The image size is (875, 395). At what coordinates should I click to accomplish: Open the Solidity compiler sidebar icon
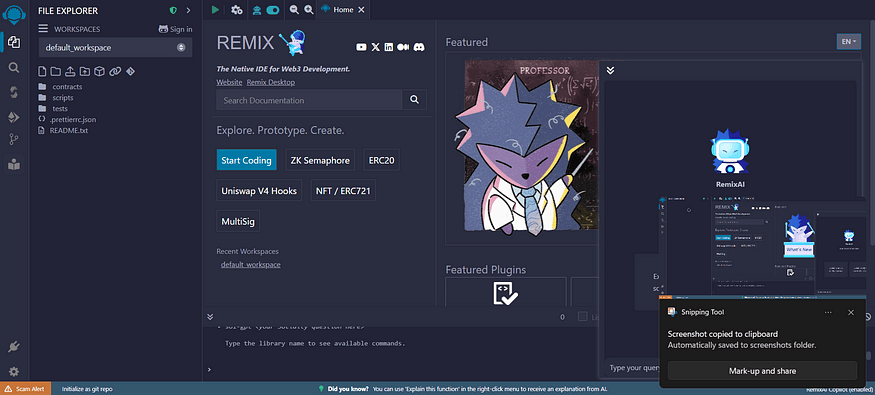[14, 92]
